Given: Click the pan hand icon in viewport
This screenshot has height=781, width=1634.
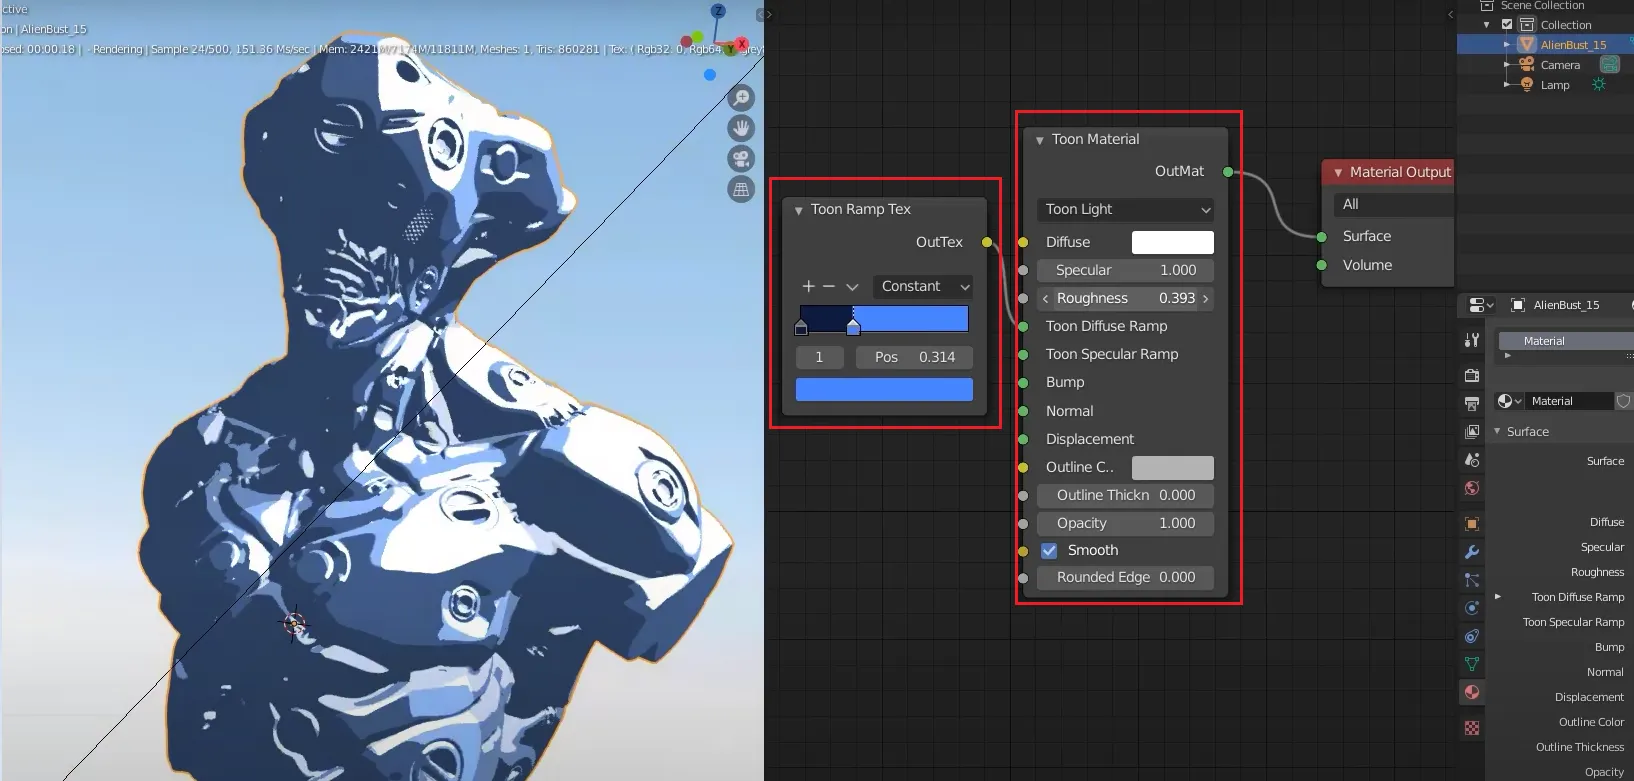Looking at the screenshot, I should (741, 128).
